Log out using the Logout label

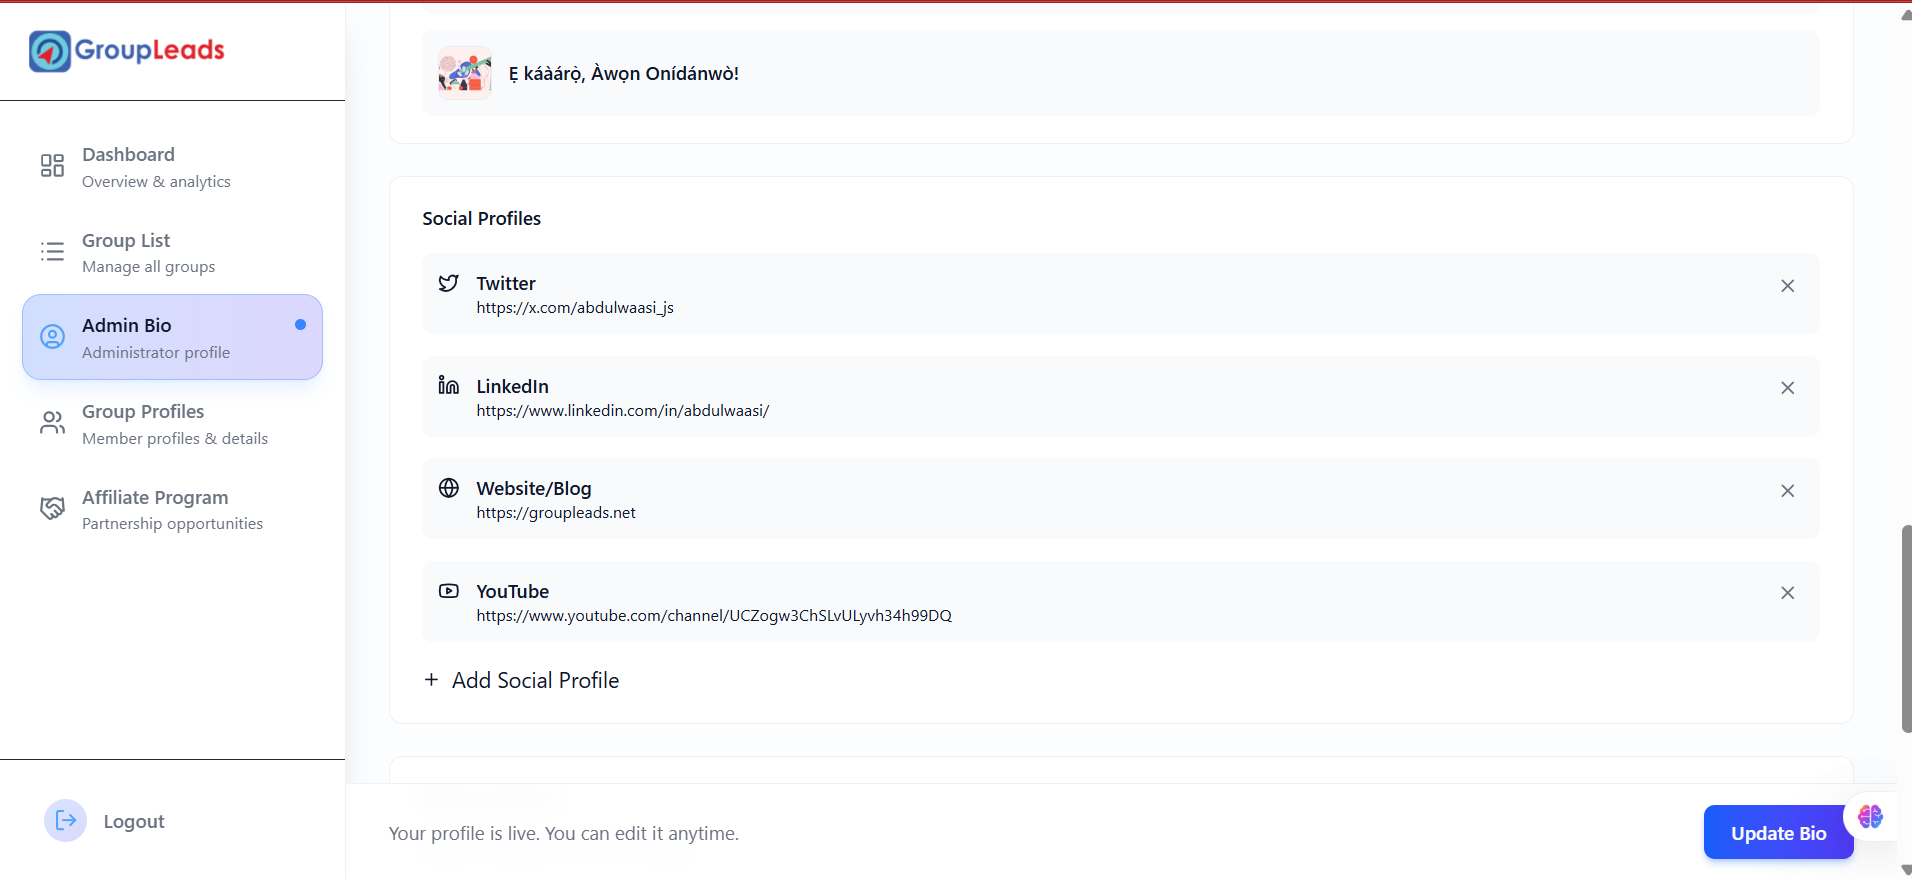pyautogui.click(x=134, y=821)
